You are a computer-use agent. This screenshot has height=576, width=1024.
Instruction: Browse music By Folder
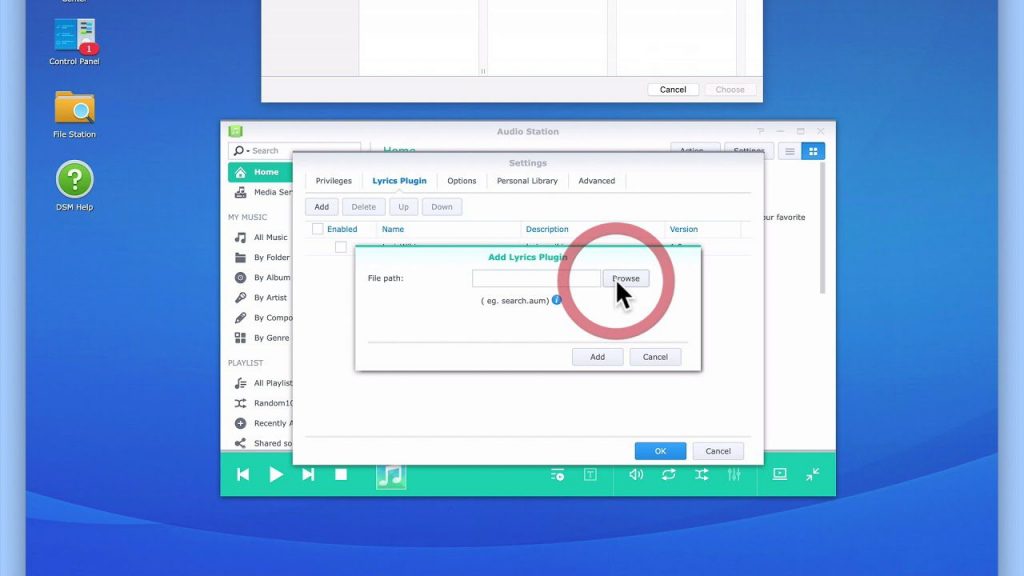click(261, 257)
